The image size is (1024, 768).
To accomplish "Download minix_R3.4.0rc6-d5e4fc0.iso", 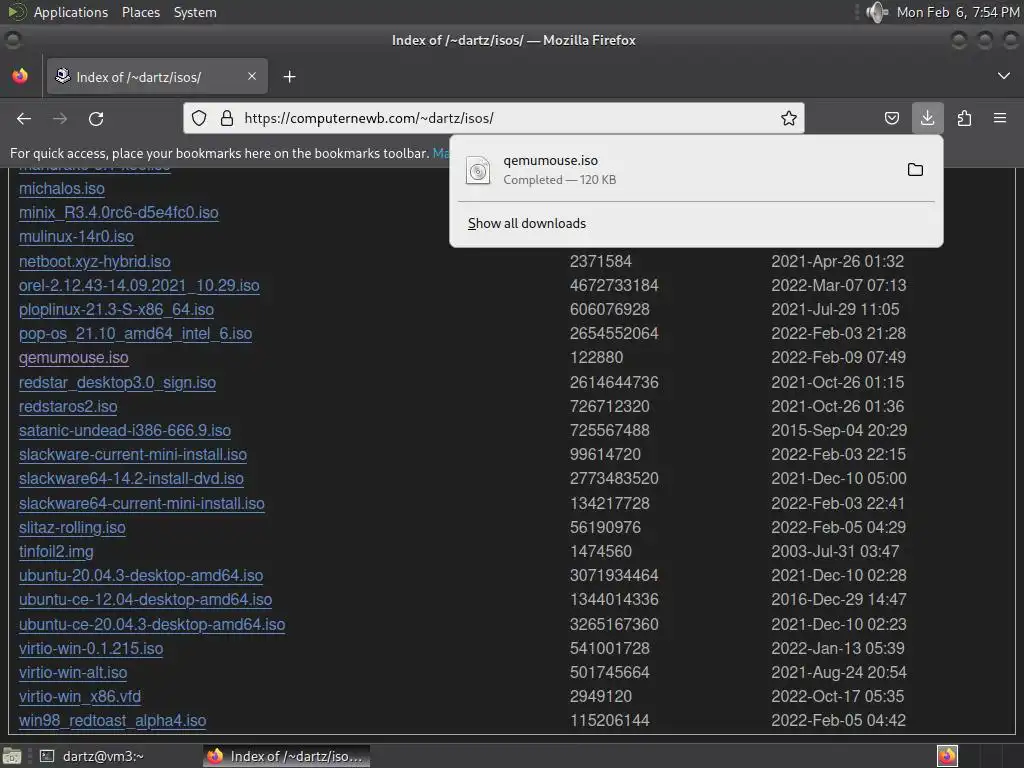I will coord(119,213).
